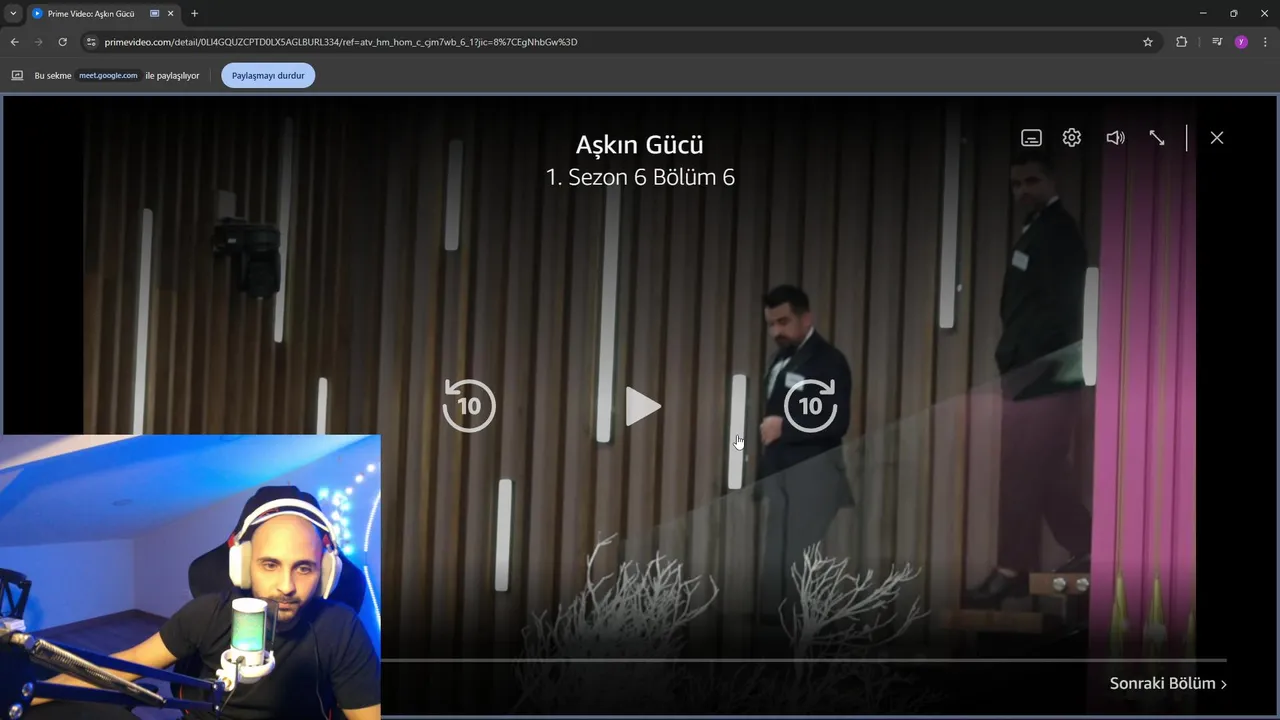Open subtitles and audio options

pos(1031,138)
